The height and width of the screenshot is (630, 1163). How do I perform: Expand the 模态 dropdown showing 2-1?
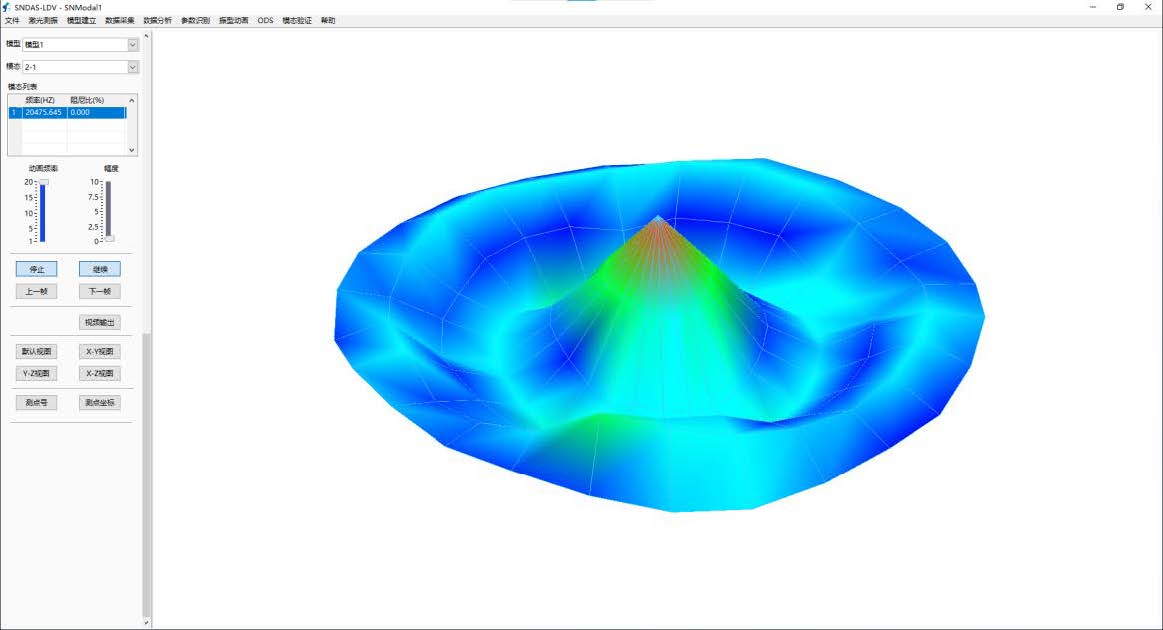133,67
